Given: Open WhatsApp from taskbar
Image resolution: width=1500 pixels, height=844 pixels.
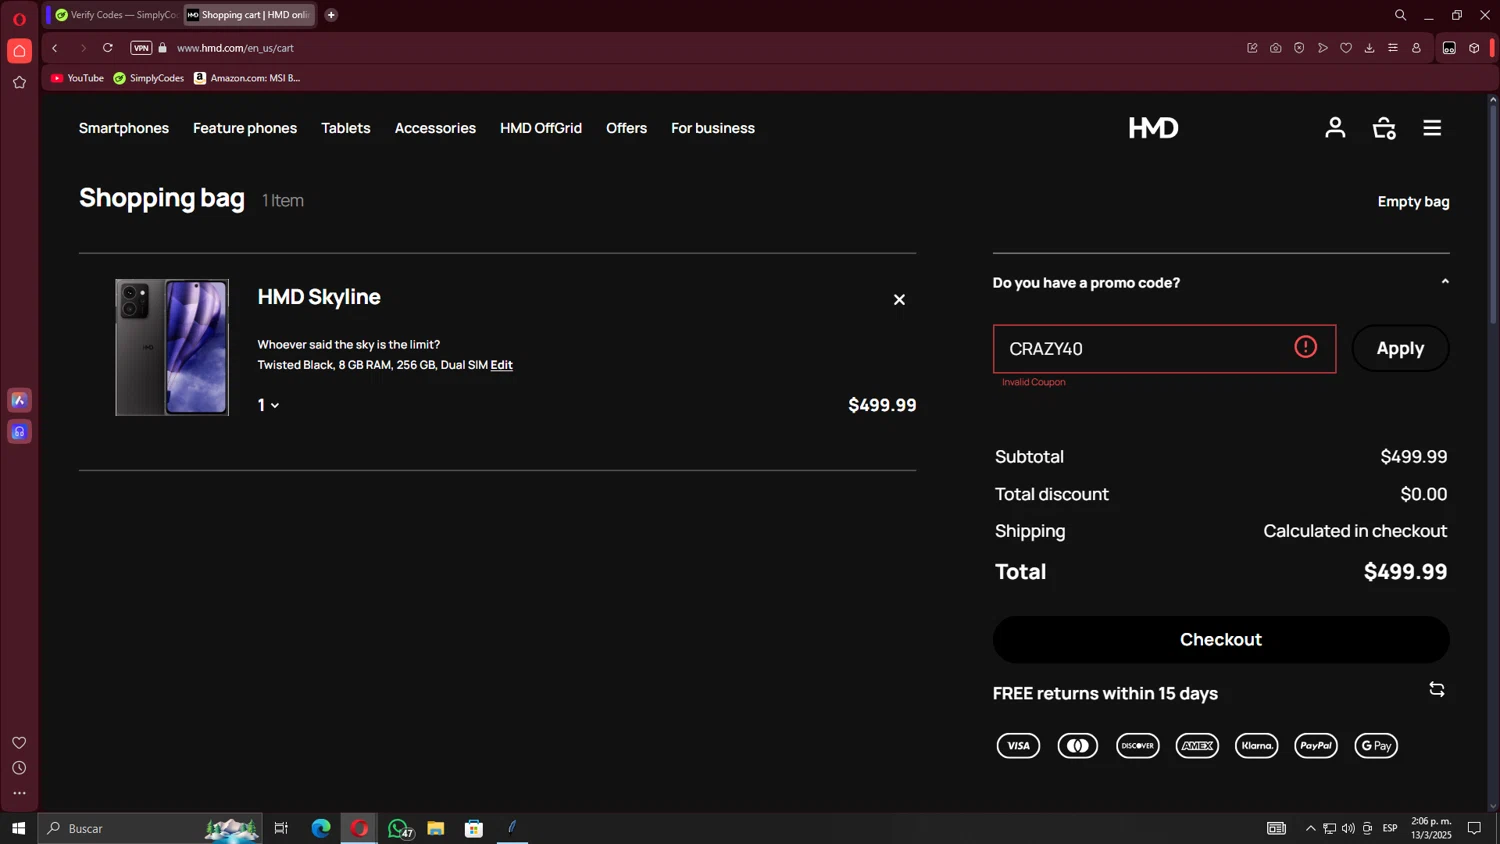Looking at the screenshot, I should [x=398, y=828].
